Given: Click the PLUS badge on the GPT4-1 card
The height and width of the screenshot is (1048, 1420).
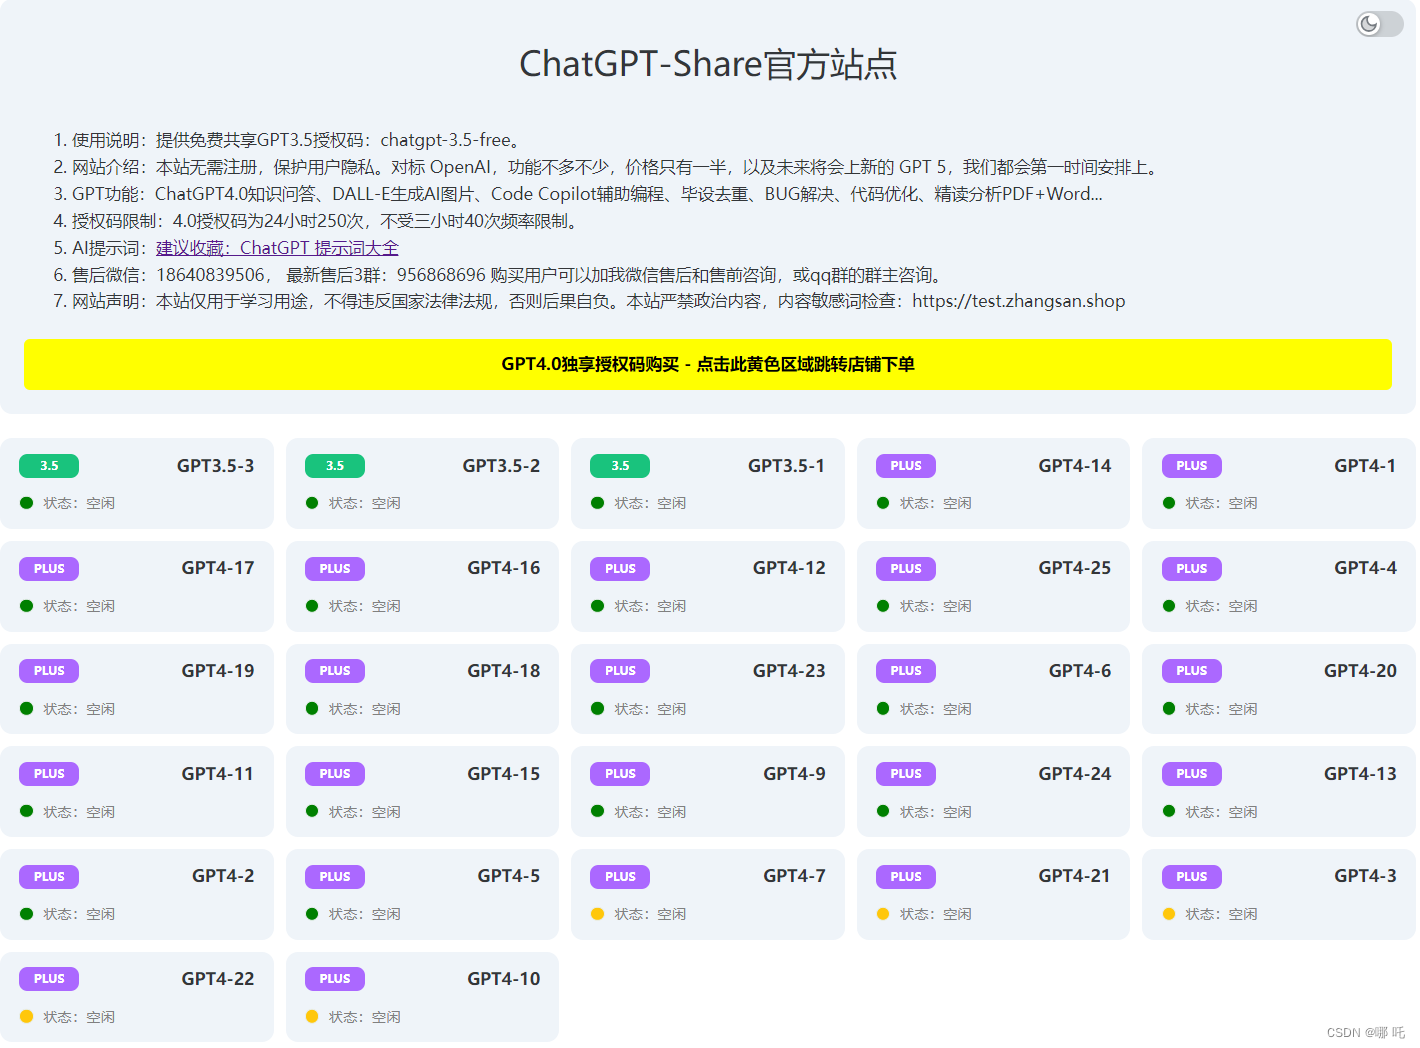Looking at the screenshot, I should tap(1192, 466).
